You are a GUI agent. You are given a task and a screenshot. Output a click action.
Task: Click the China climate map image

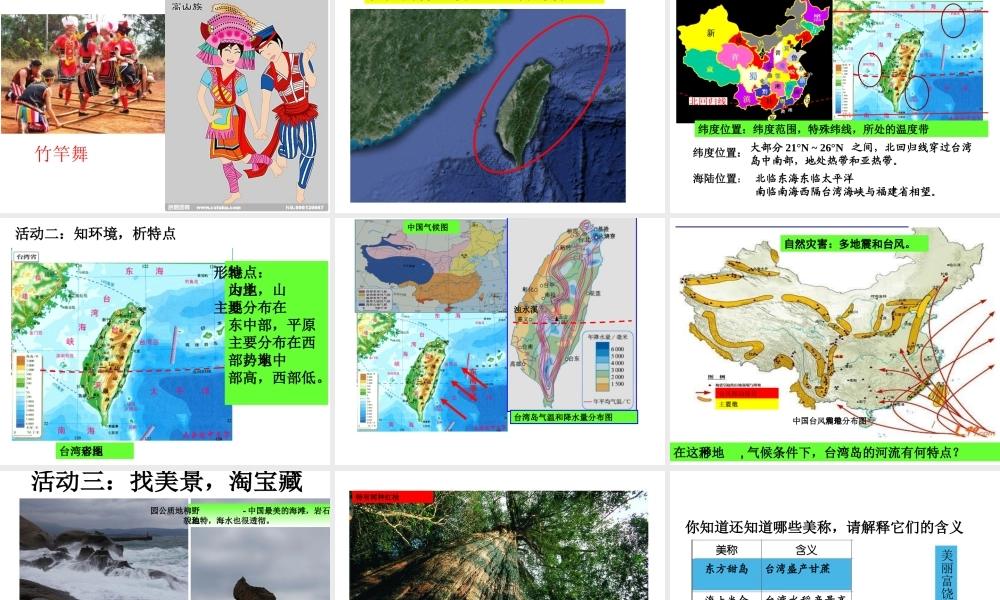pyautogui.click(x=431, y=265)
